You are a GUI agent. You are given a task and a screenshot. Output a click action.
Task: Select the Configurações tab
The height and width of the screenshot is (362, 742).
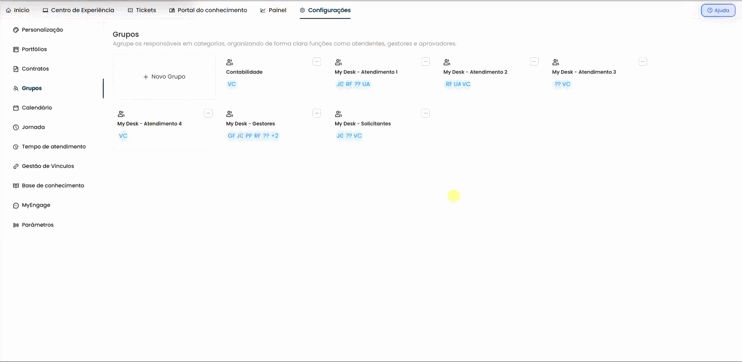click(x=325, y=10)
